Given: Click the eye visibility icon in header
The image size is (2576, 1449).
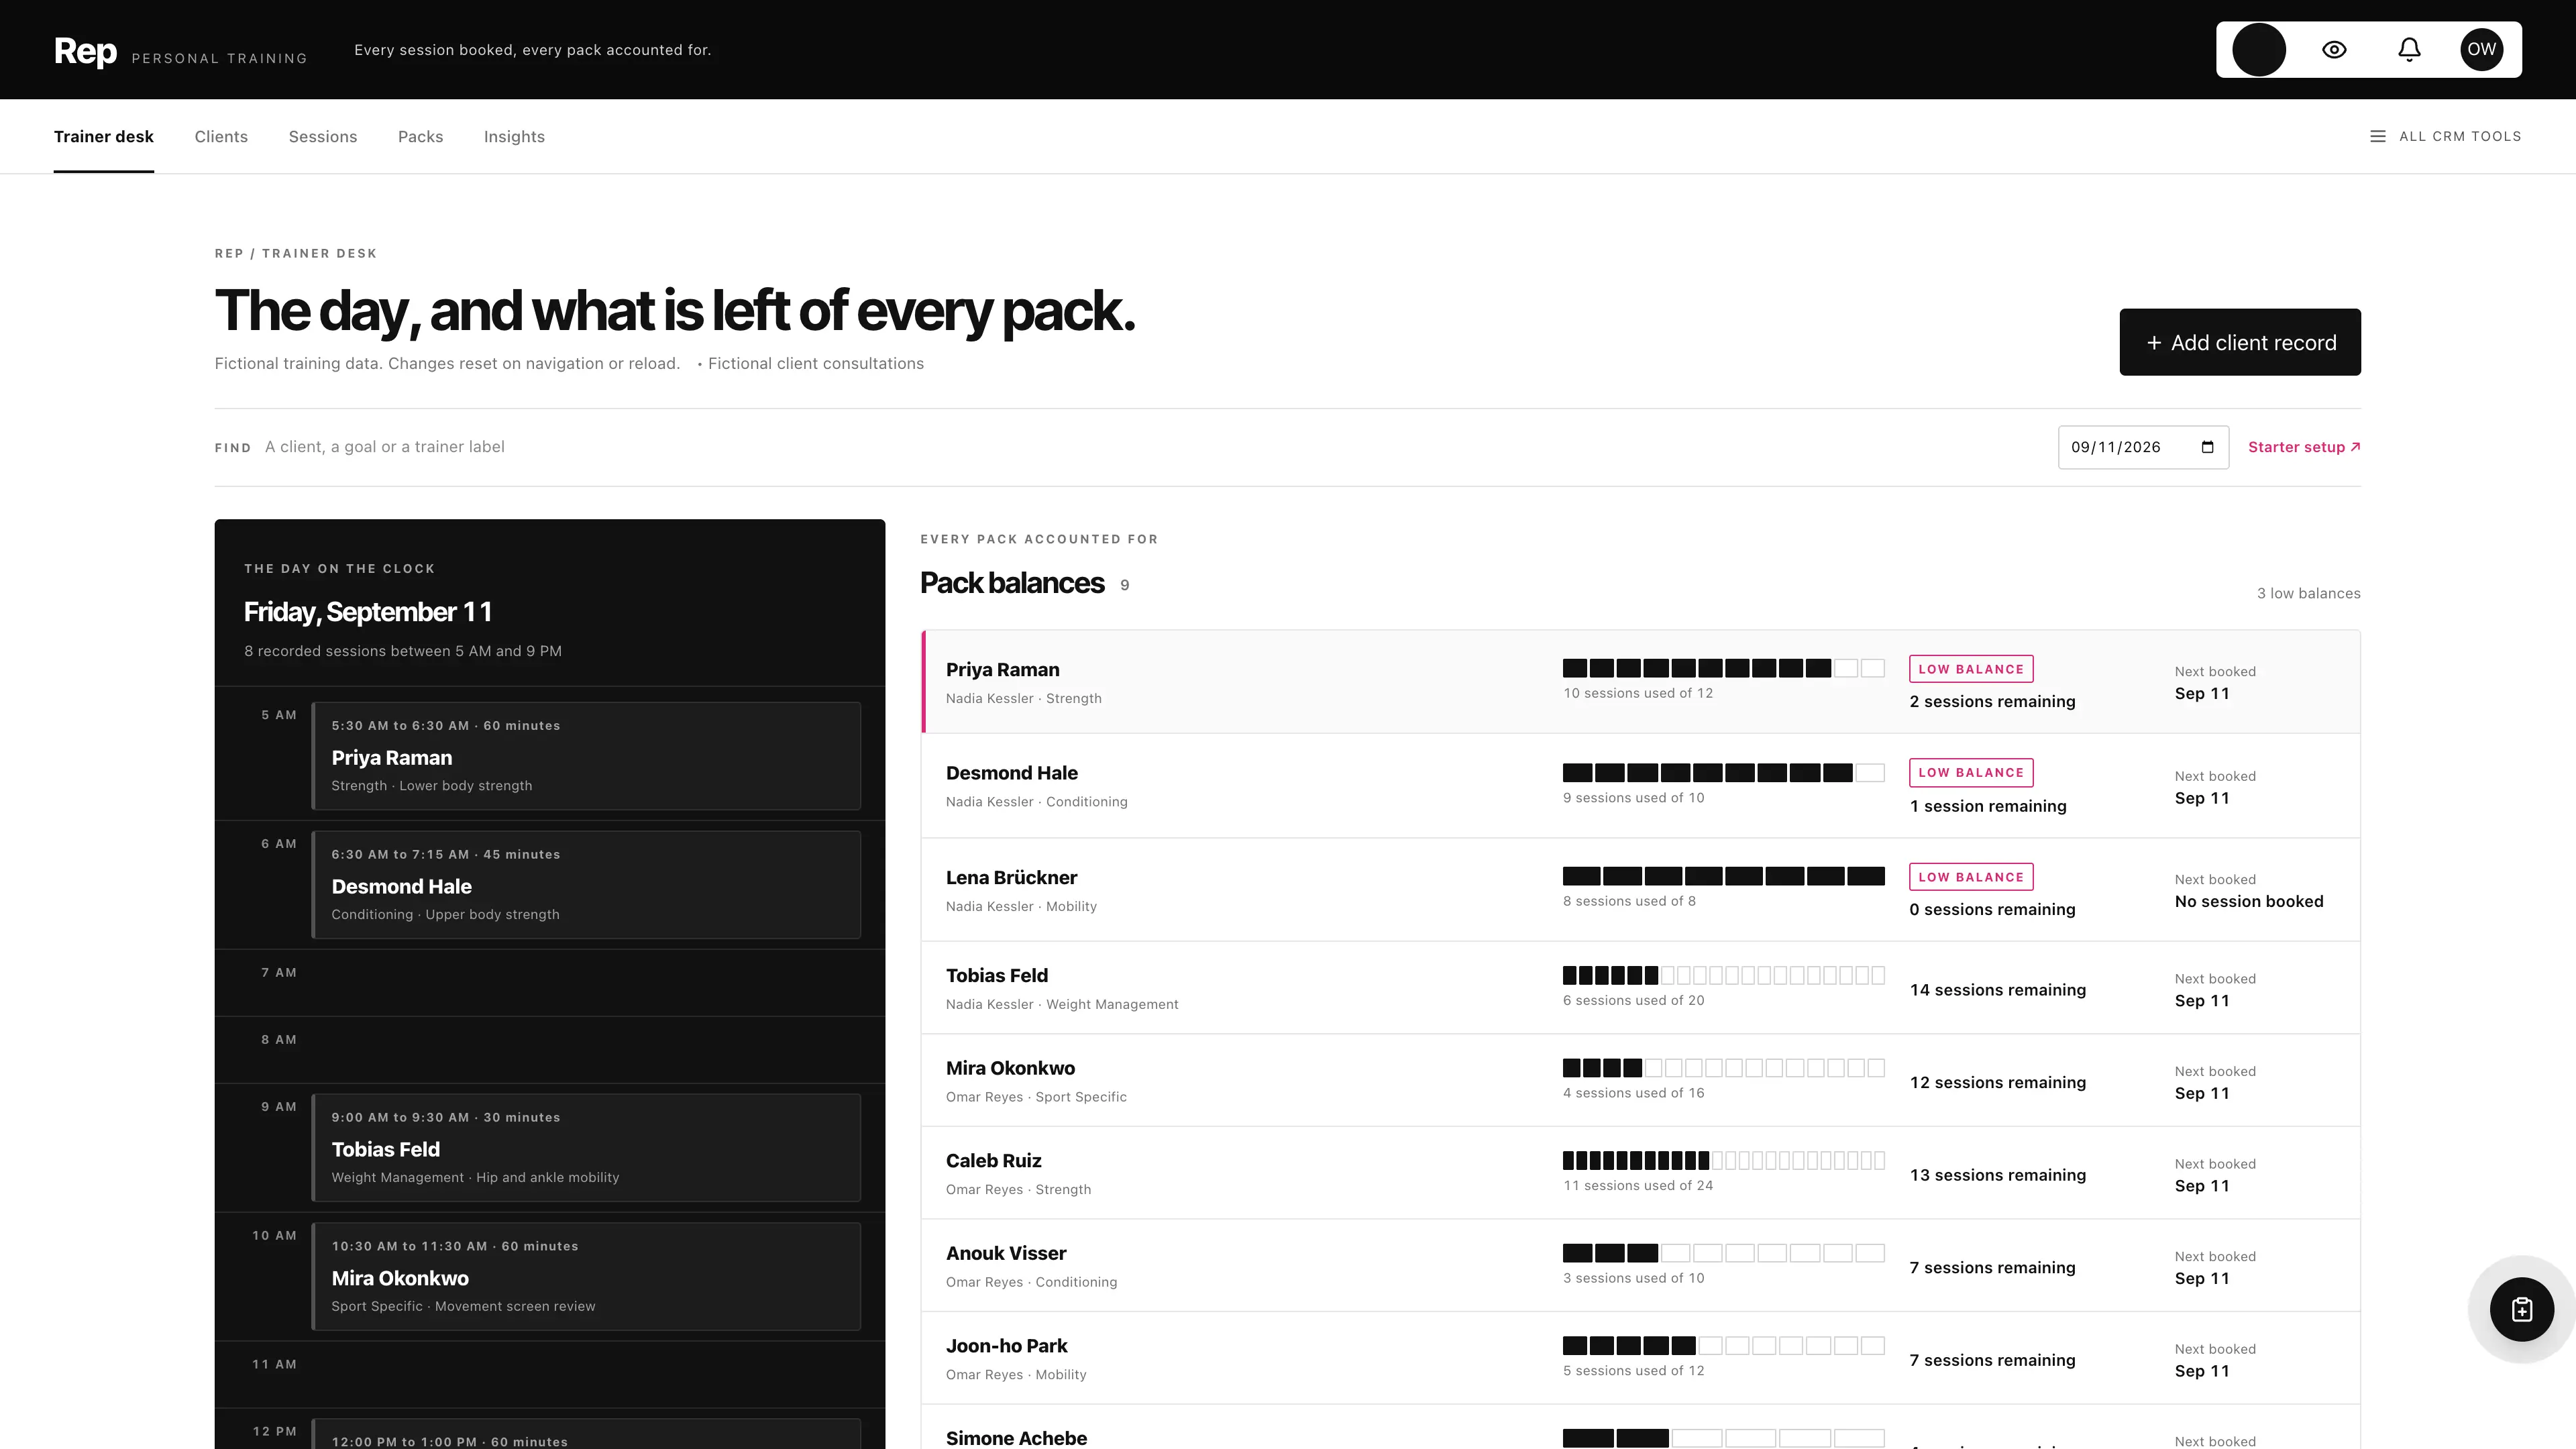Looking at the screenshot, I should 2334,49.
